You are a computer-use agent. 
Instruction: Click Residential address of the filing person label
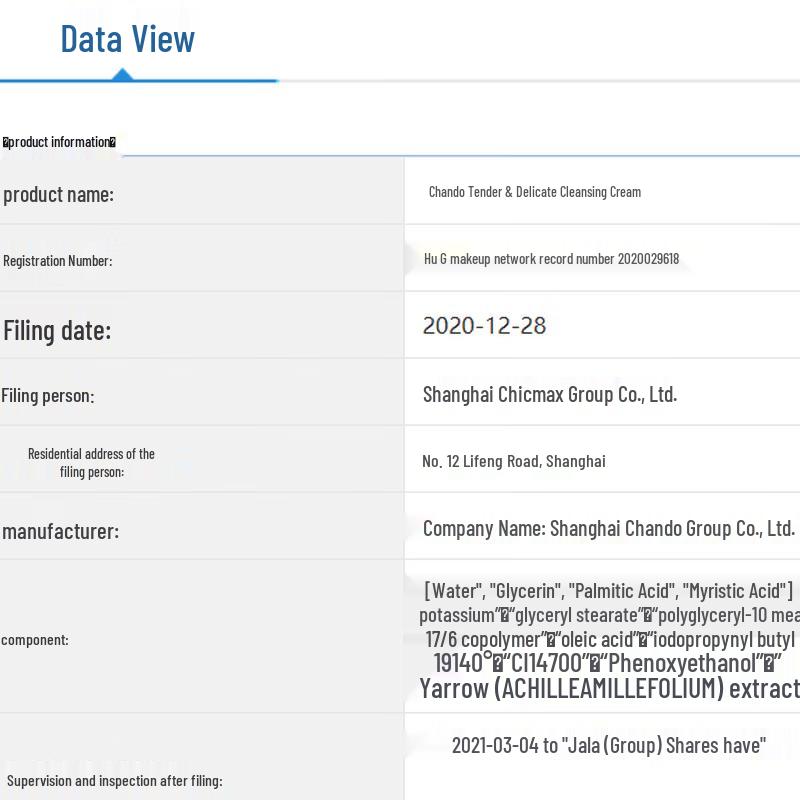[91, 463]
